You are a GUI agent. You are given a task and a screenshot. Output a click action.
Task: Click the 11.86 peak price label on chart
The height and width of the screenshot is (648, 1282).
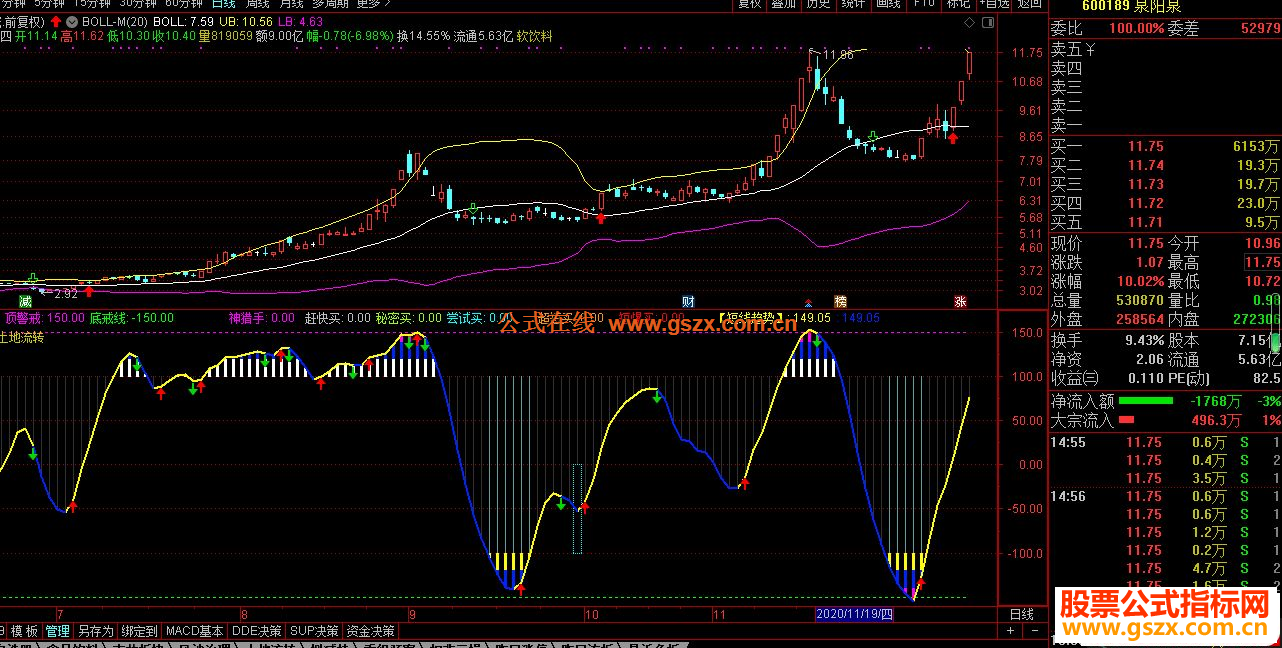click(x=838, y=55)
